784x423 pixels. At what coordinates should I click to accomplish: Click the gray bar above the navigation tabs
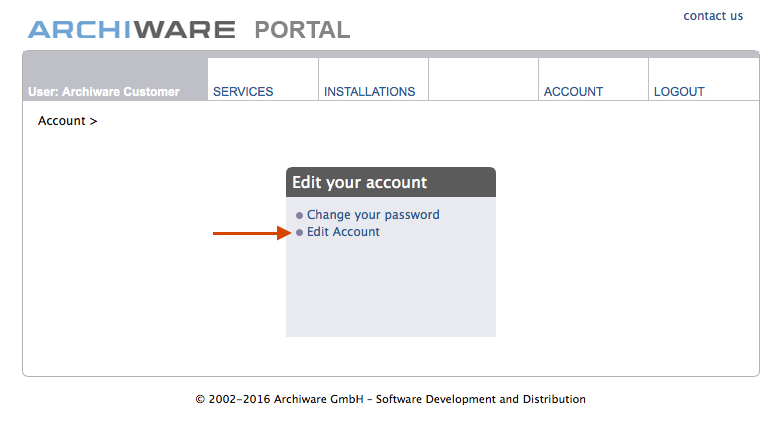[390, 54]
